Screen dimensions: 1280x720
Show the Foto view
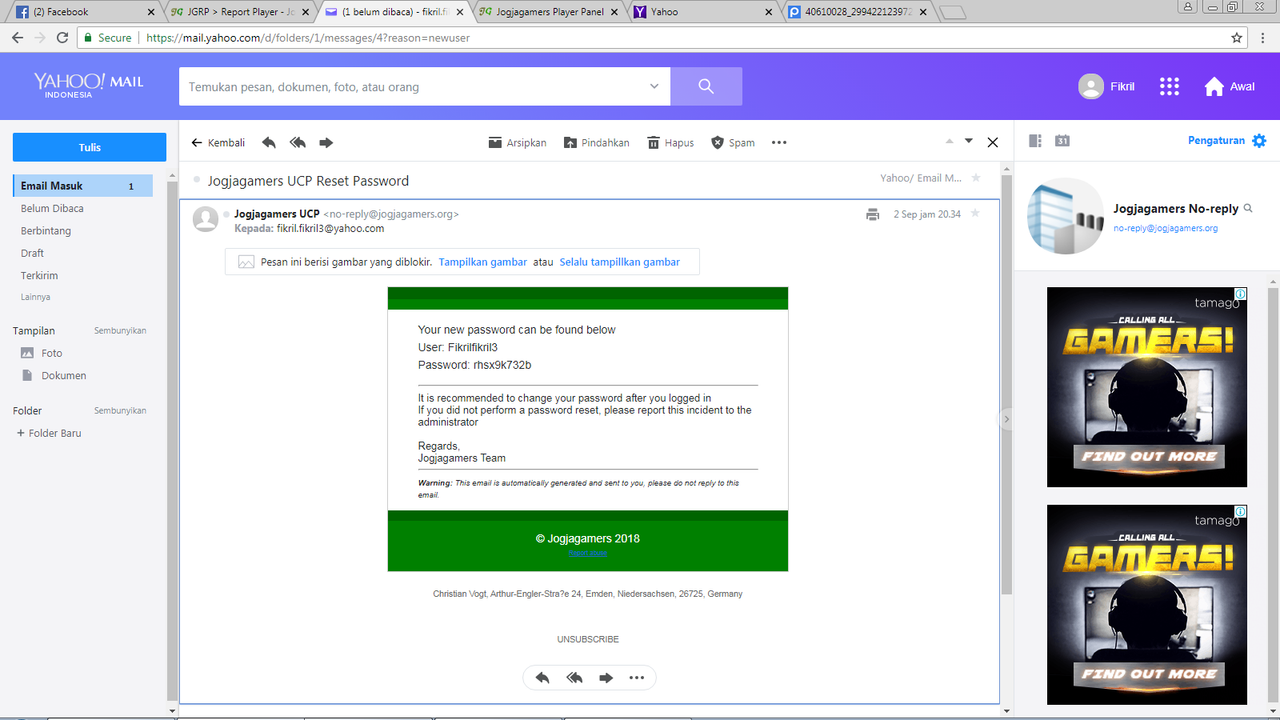pyautogui.click(x=41, y=353)
